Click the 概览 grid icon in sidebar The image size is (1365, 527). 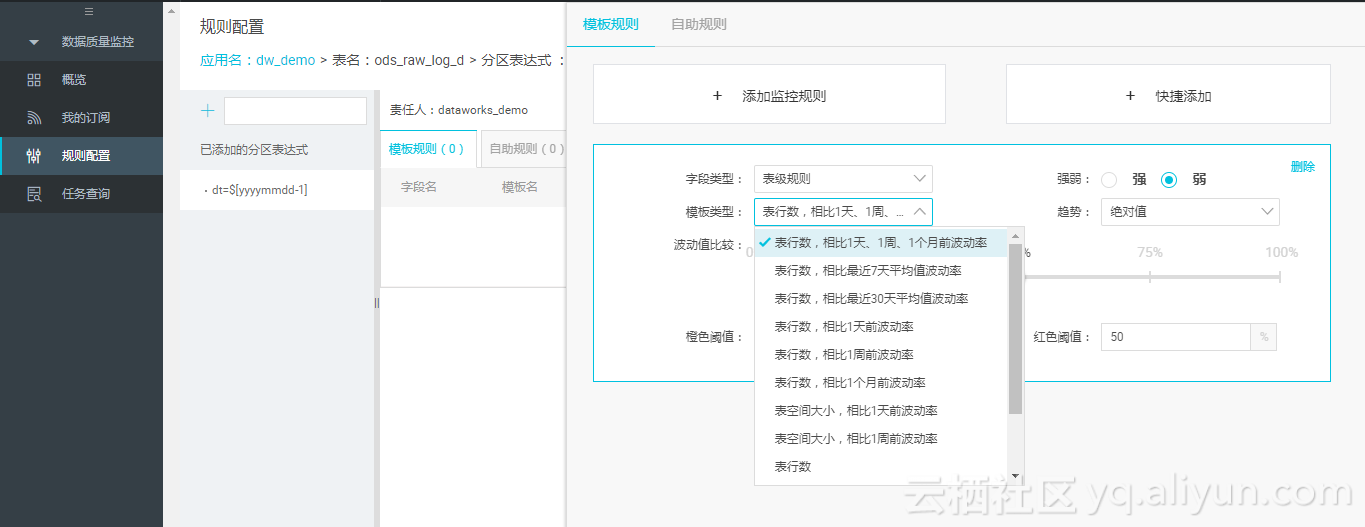[34, 80]
